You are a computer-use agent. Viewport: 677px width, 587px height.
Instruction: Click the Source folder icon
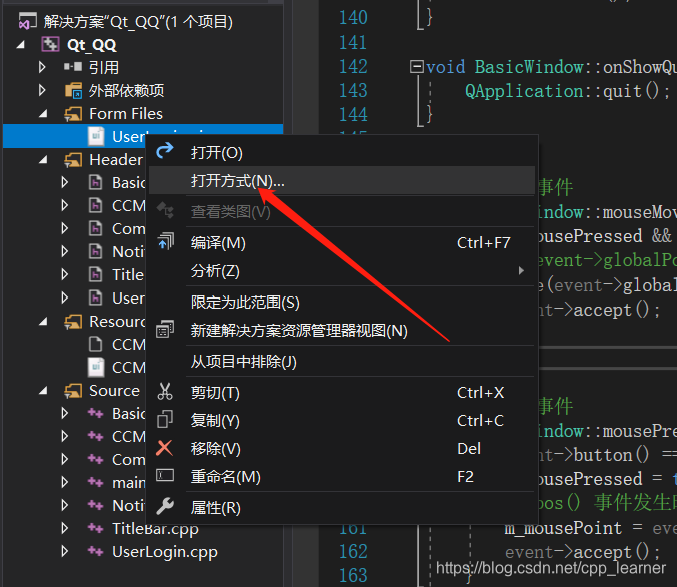73,391
